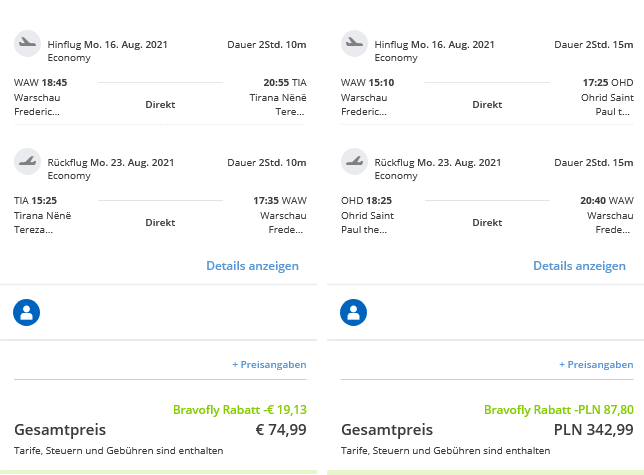This screenshot has height=475, width=644.
Task: Click the Bravofly Rabatt -PLN 87,80 label
Action: click(559, 410)
